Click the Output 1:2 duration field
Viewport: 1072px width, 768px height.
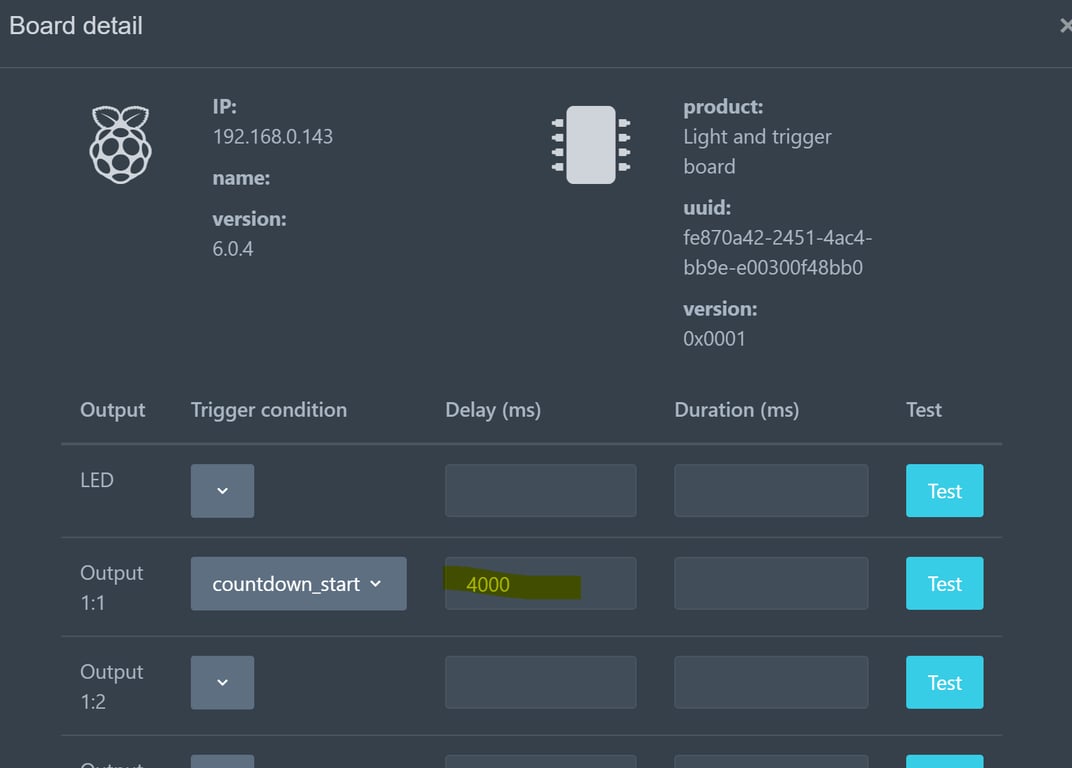[770, 683]
